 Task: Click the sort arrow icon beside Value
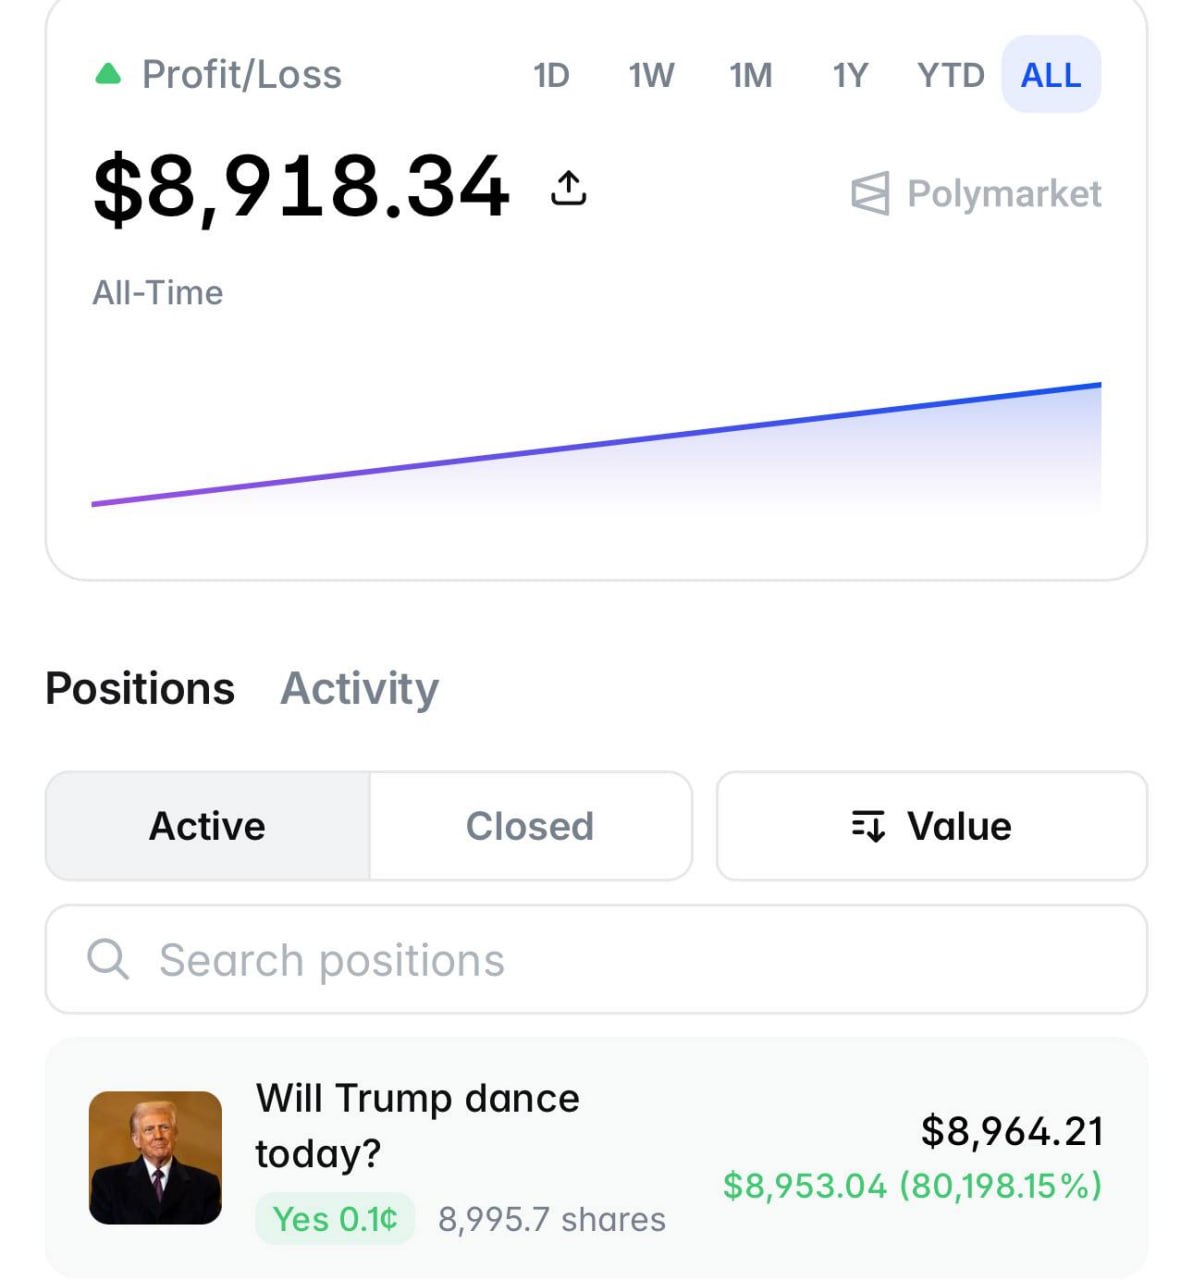tap(868, 826)
